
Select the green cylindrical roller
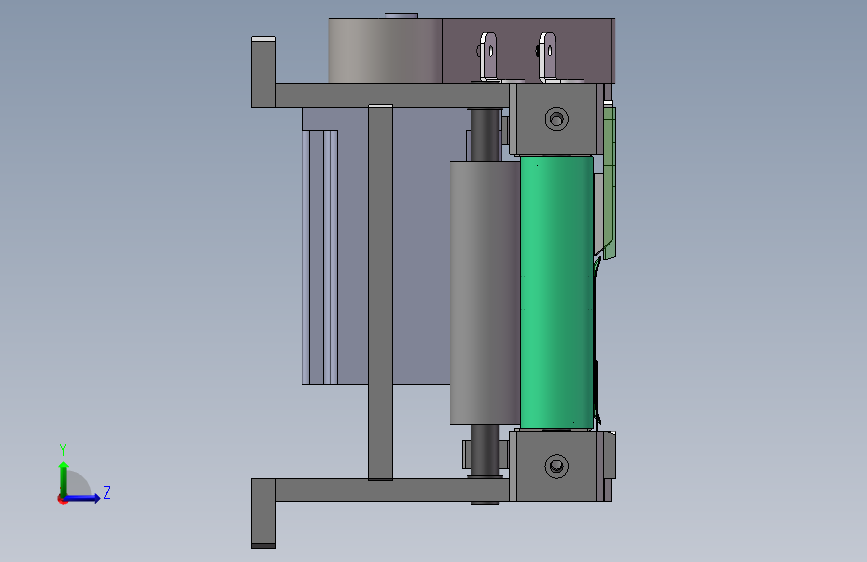click(556, 292)
